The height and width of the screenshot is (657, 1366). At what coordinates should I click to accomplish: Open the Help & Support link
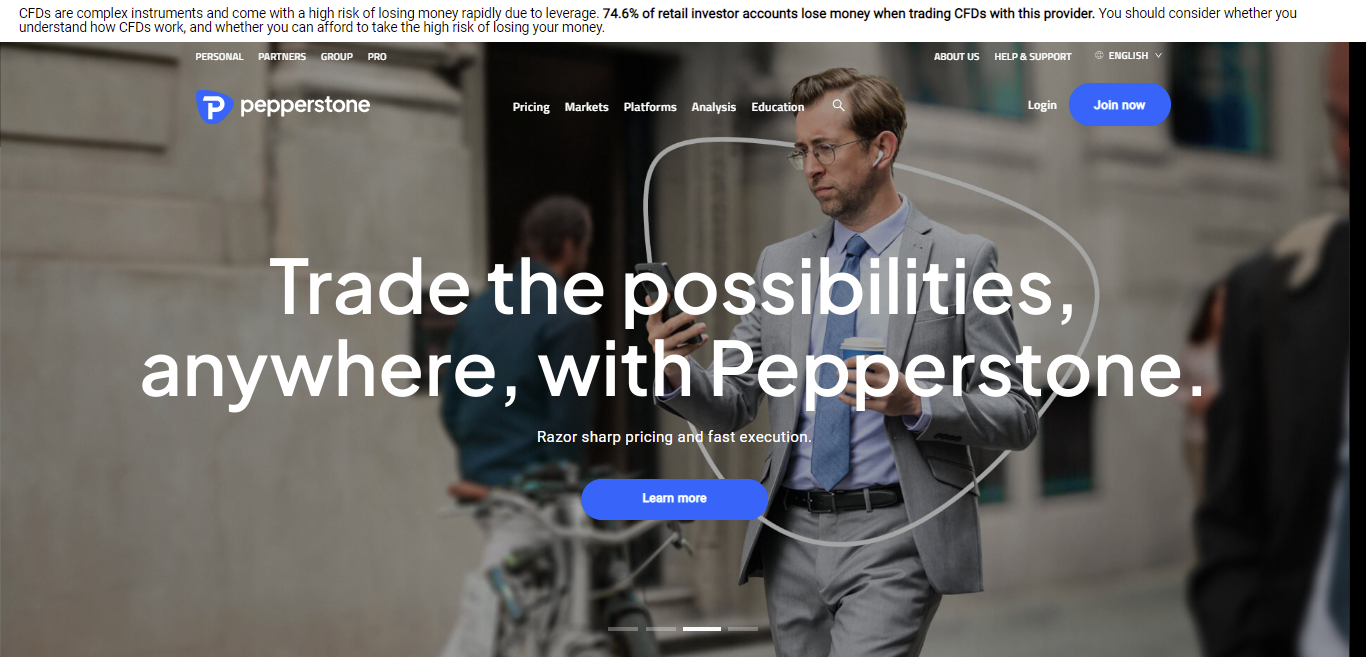point(1033,57)
